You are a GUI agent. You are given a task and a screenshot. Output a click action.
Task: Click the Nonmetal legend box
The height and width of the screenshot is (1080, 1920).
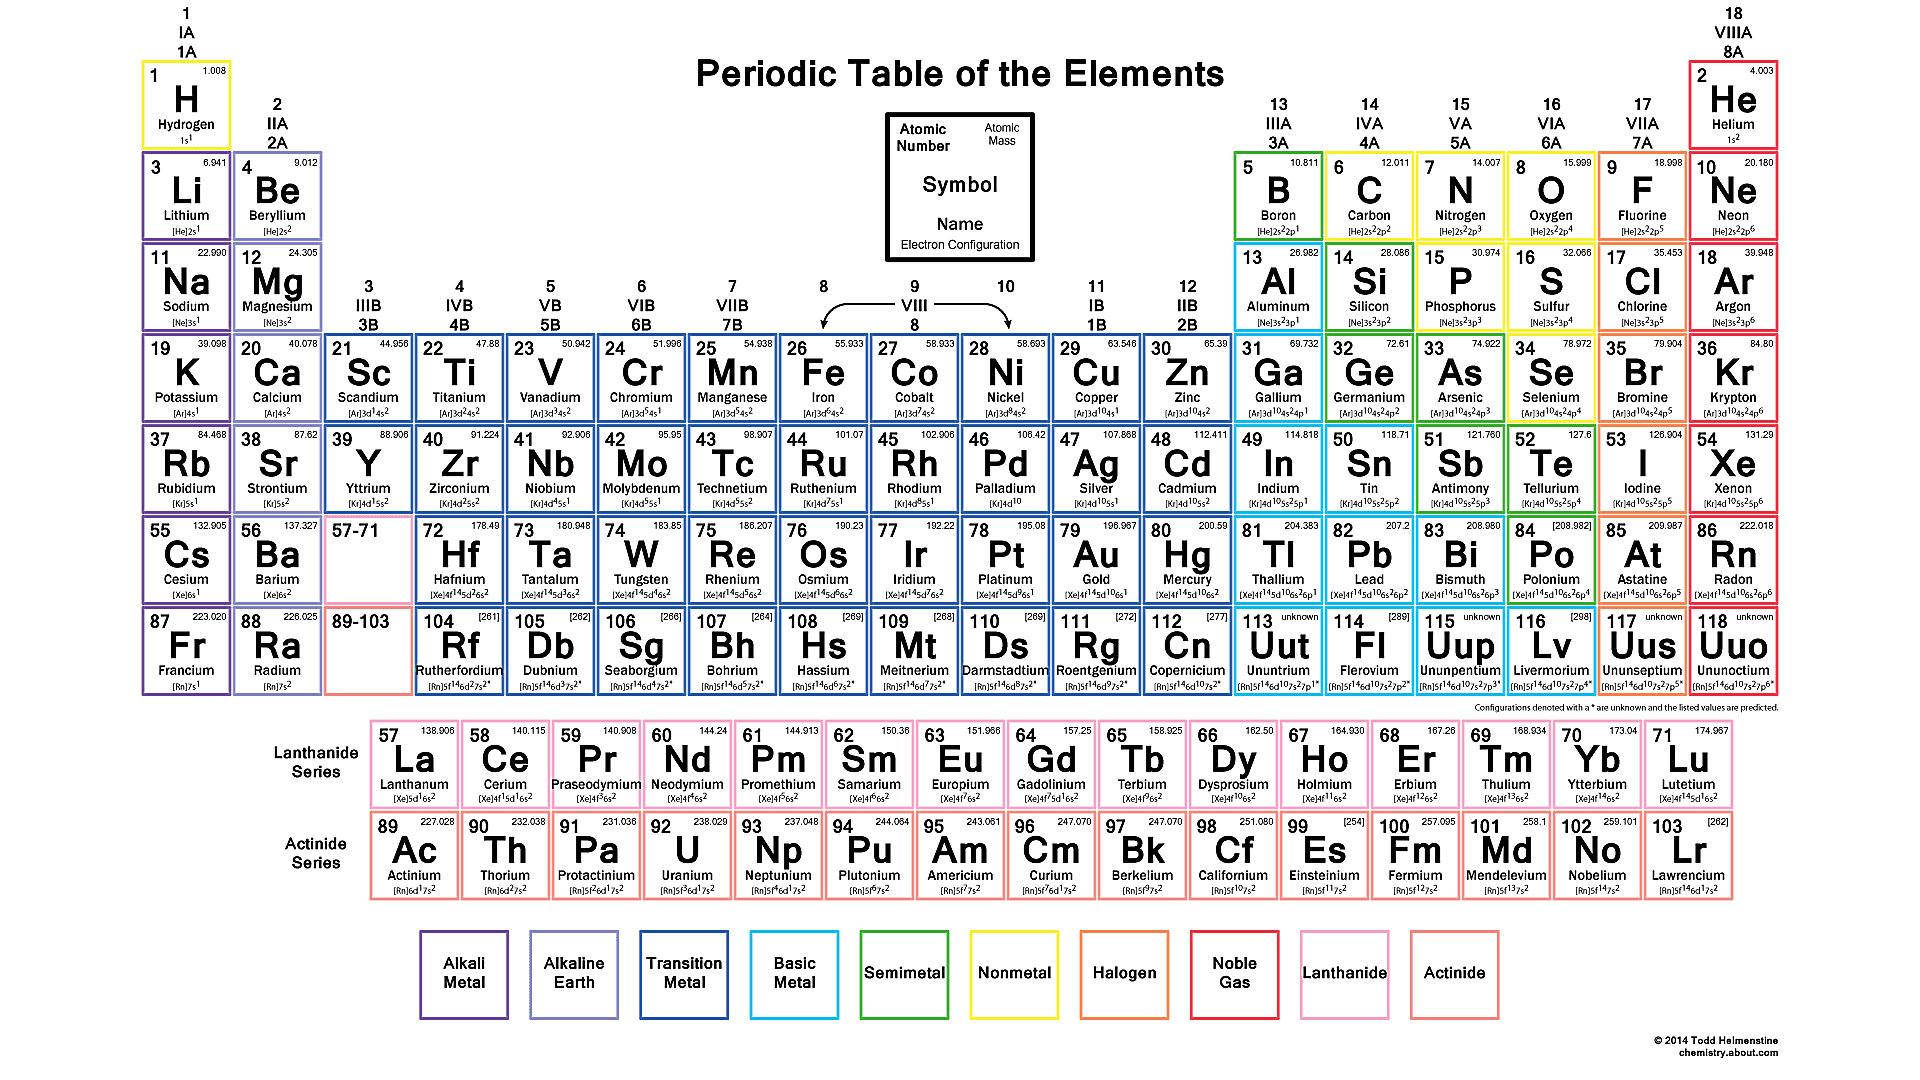tap(1014, 975)
